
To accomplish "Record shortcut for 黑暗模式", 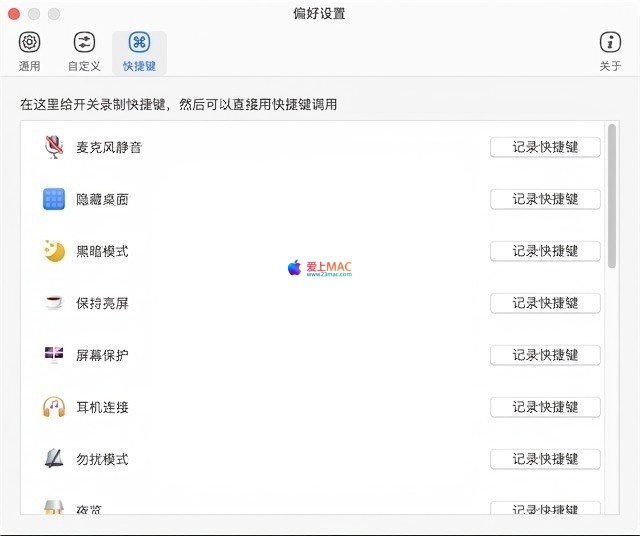I will (x=545, y=251).
